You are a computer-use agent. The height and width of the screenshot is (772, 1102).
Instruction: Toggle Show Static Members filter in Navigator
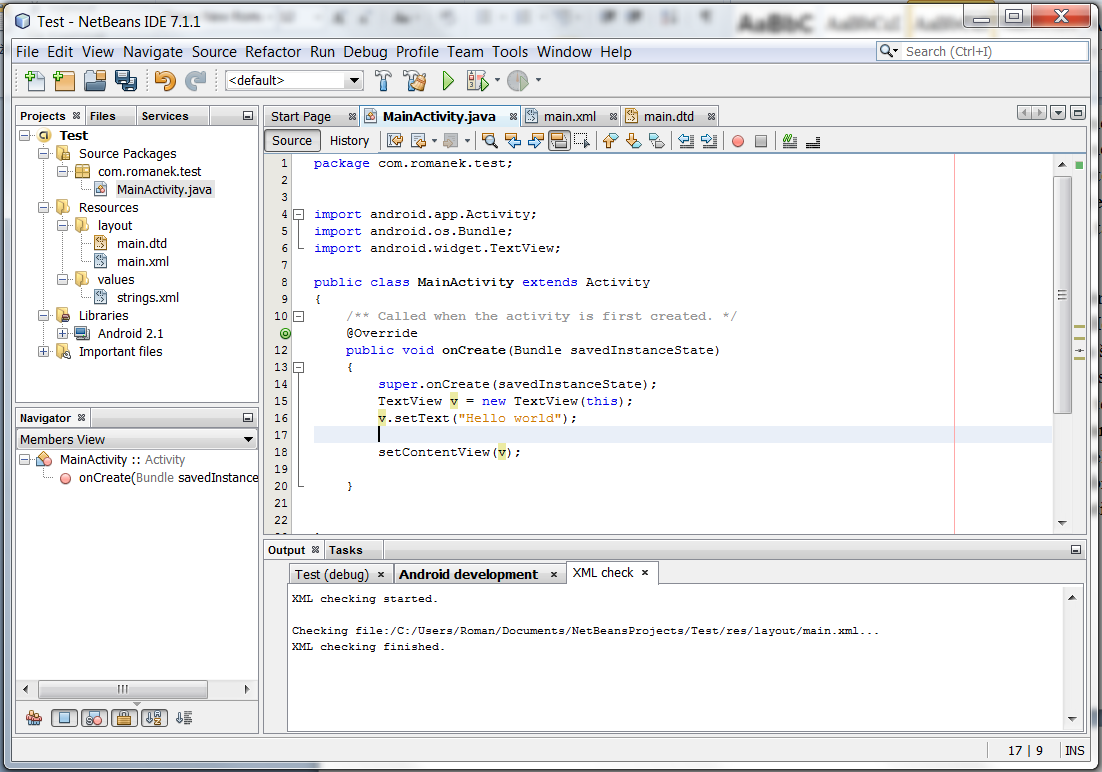coord(94,718)
